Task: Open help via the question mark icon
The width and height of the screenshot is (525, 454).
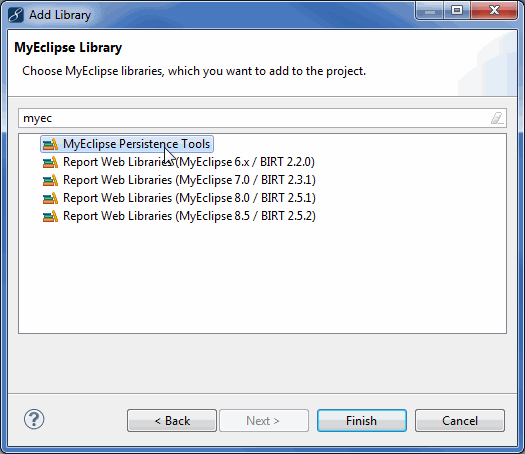Action: 34,419
